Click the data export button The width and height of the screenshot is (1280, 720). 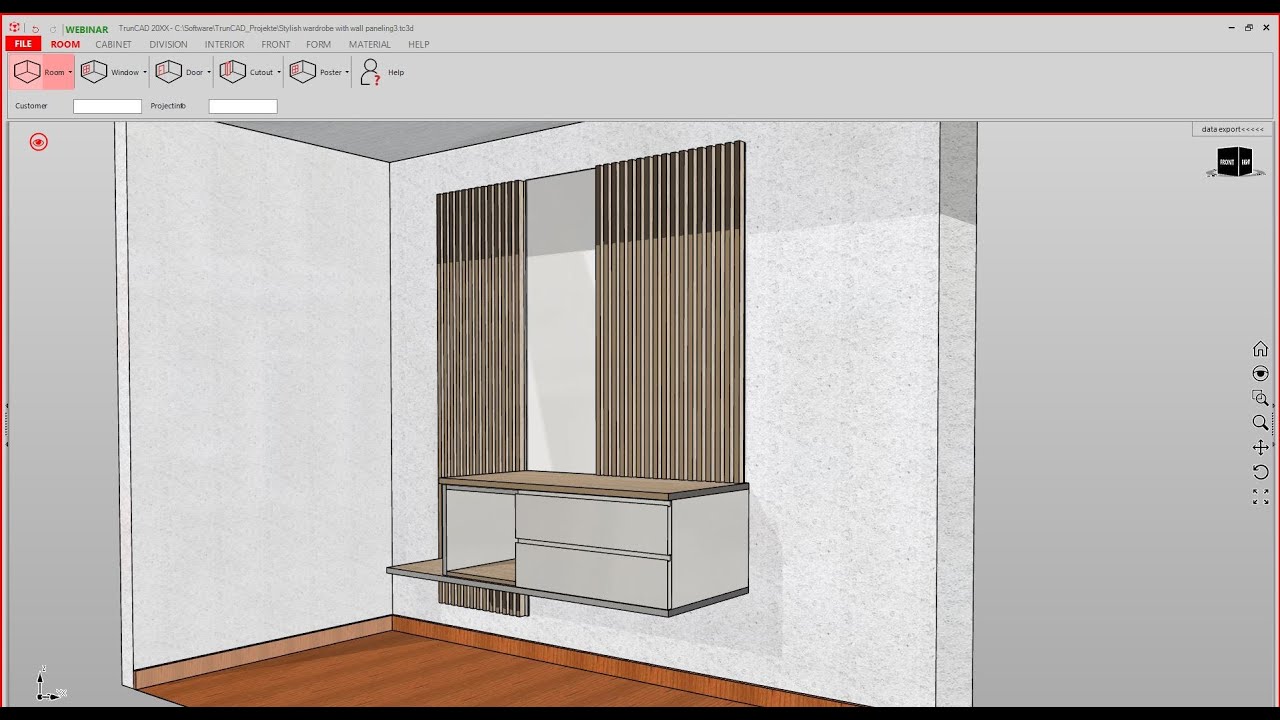(x=1232, y=129)
